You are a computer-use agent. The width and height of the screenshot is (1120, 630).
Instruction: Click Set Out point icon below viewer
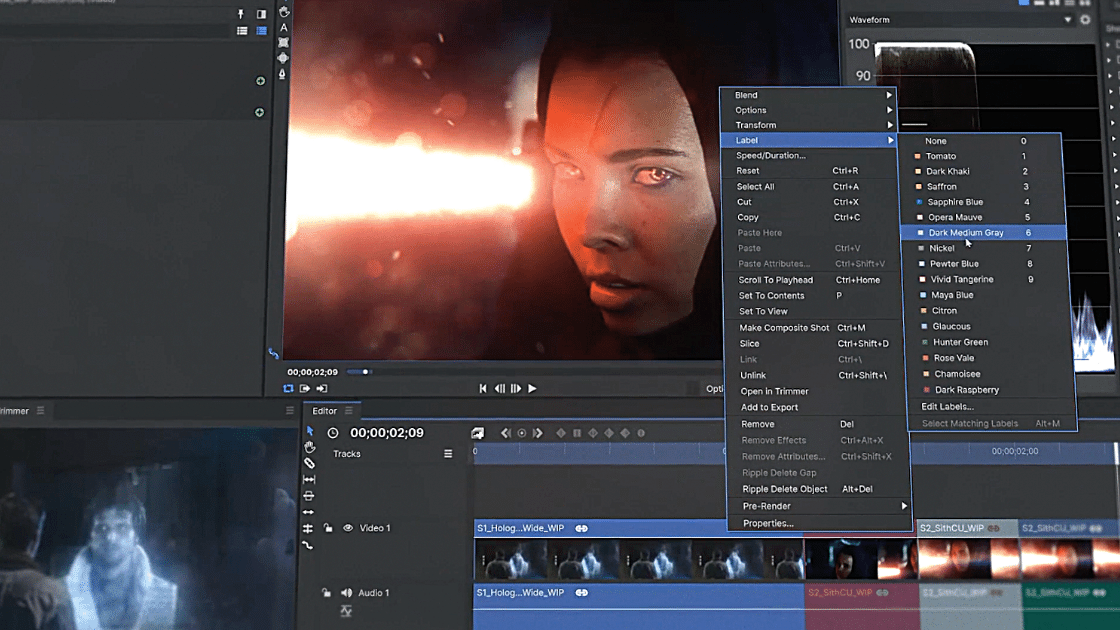321,389
